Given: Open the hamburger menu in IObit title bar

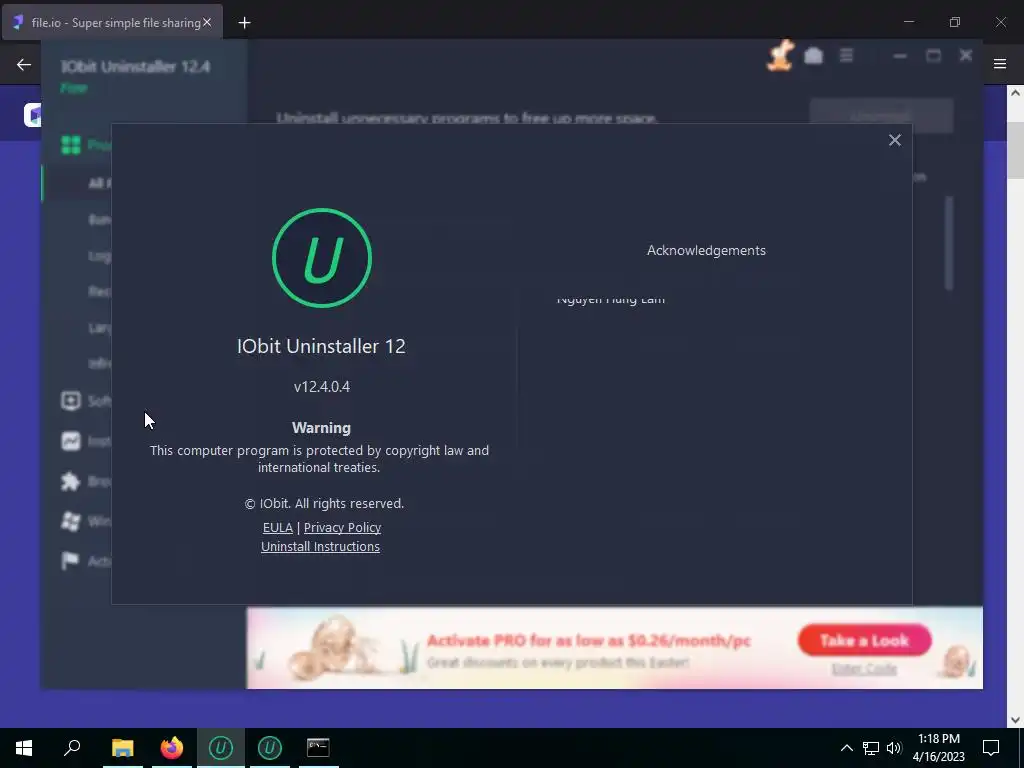Looking at the screenshot, I should pyautogui.click(x=846, y=56).
